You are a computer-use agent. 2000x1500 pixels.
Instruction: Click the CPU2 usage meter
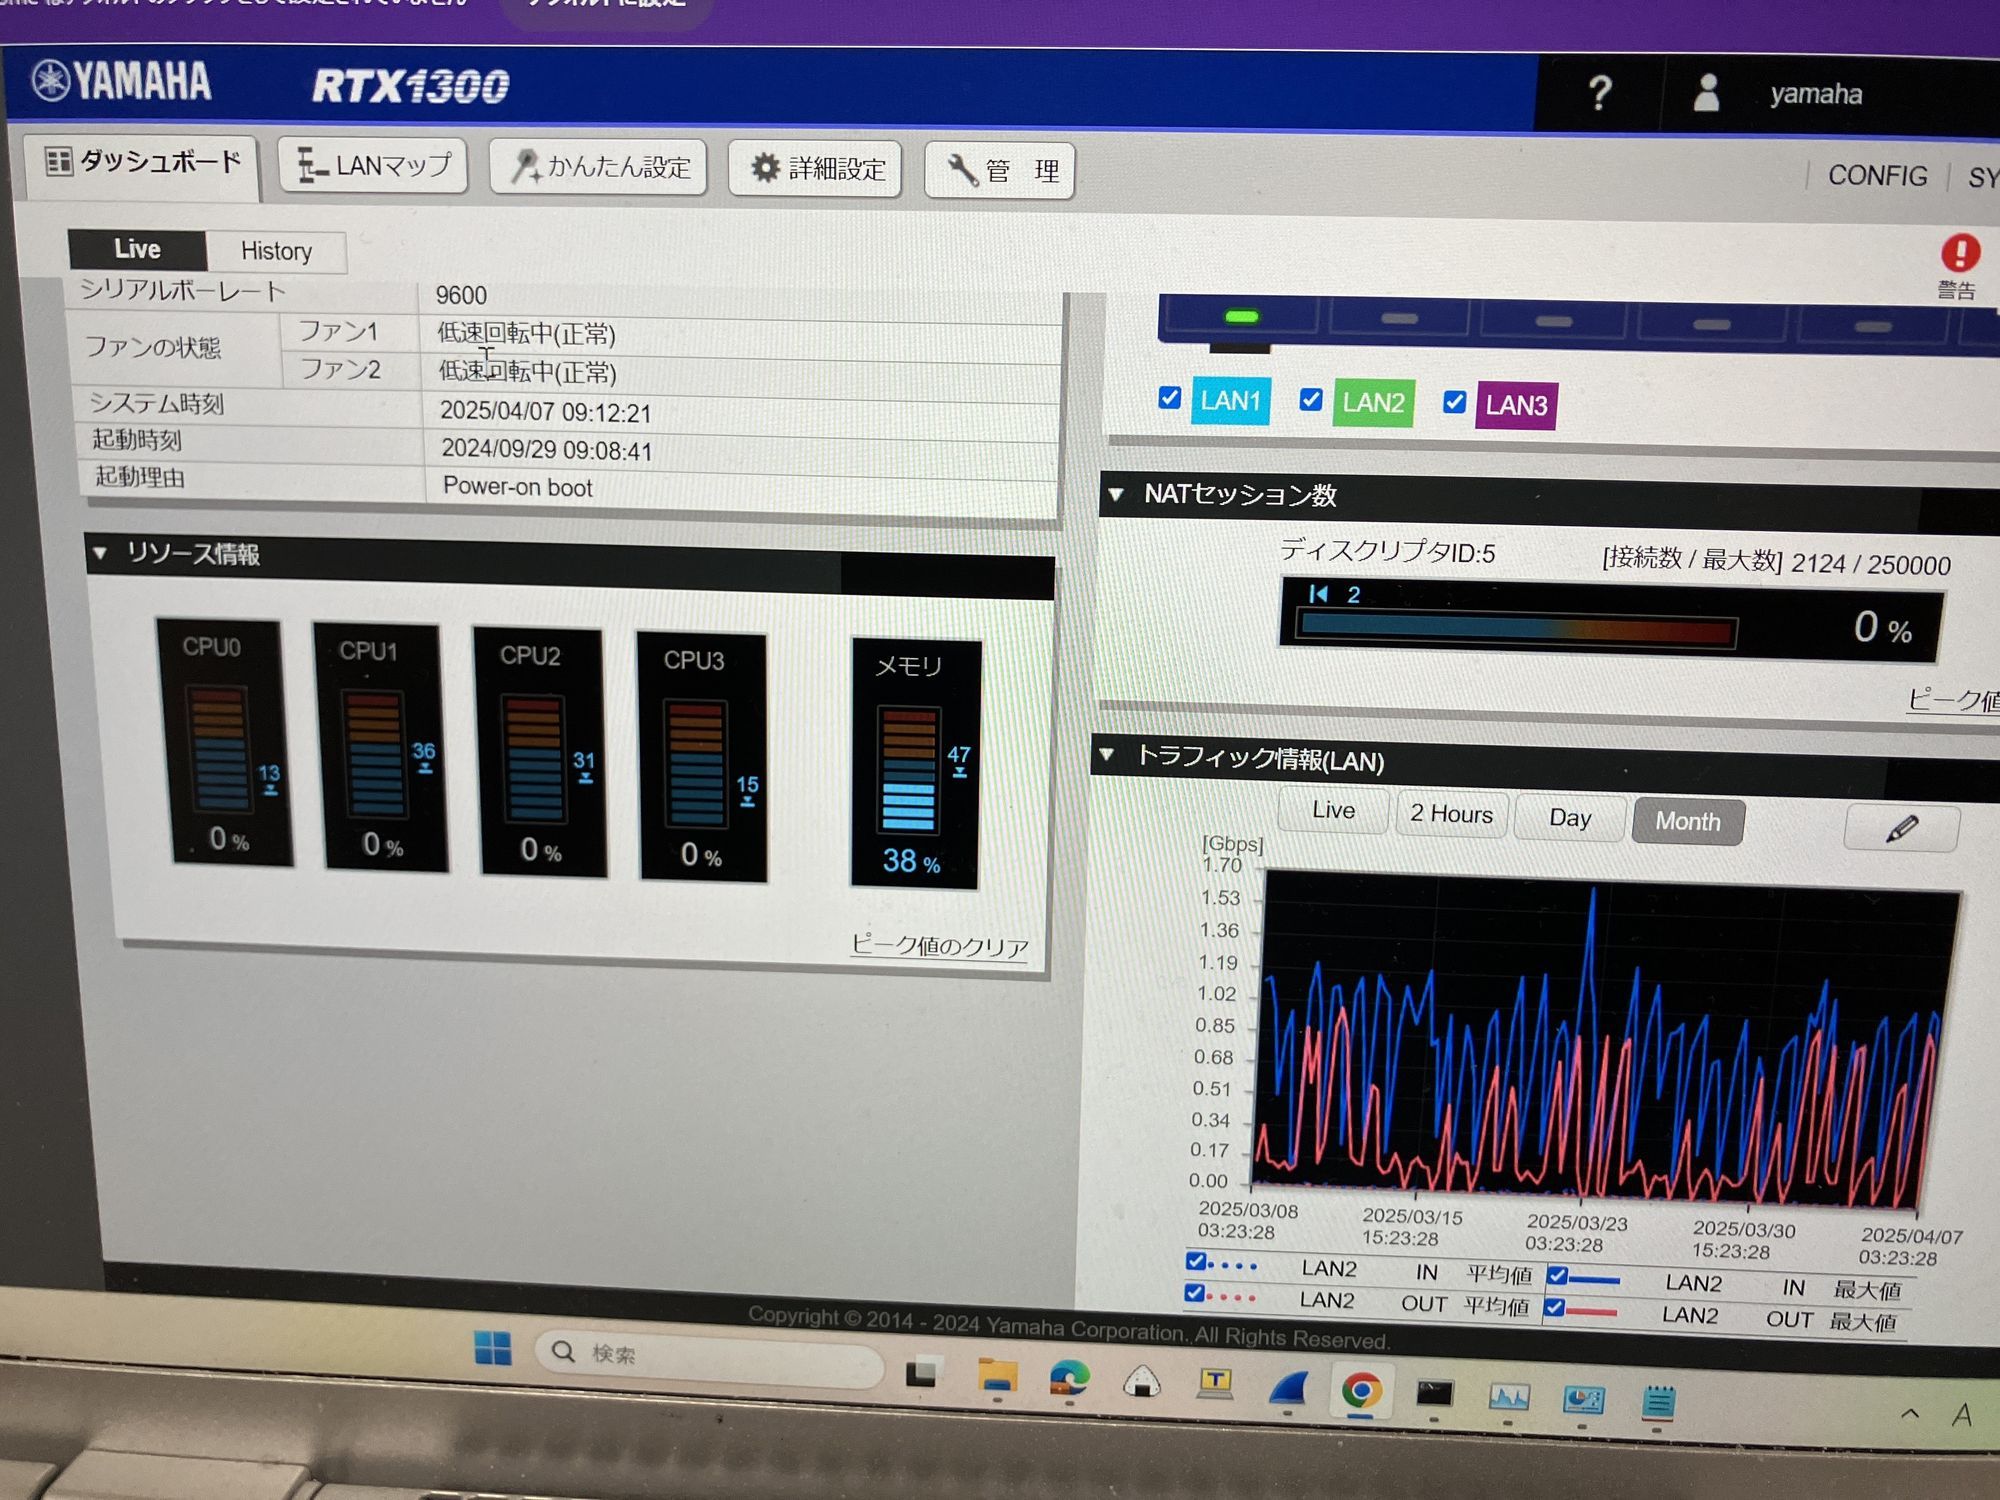540,753
